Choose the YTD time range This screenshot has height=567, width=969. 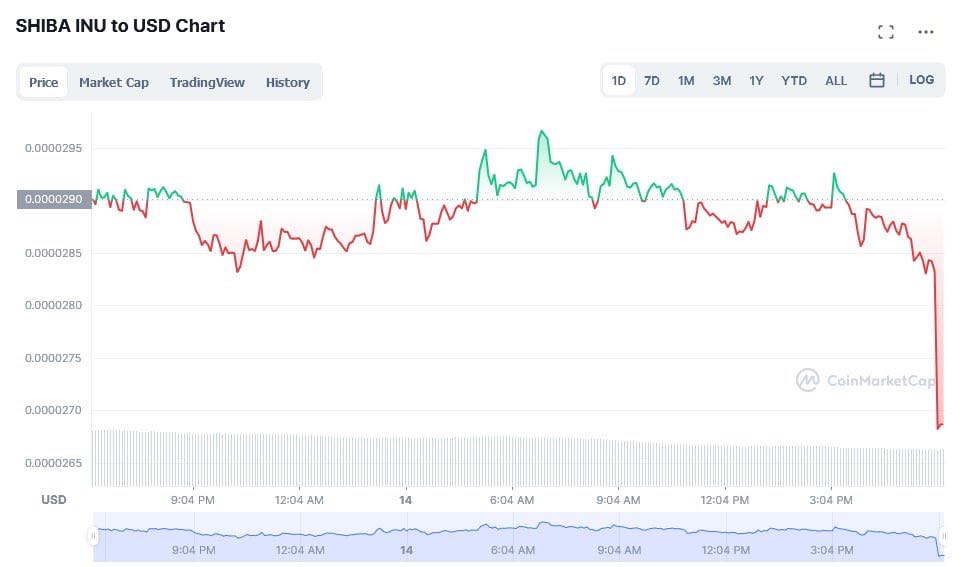tap(793, 80)
